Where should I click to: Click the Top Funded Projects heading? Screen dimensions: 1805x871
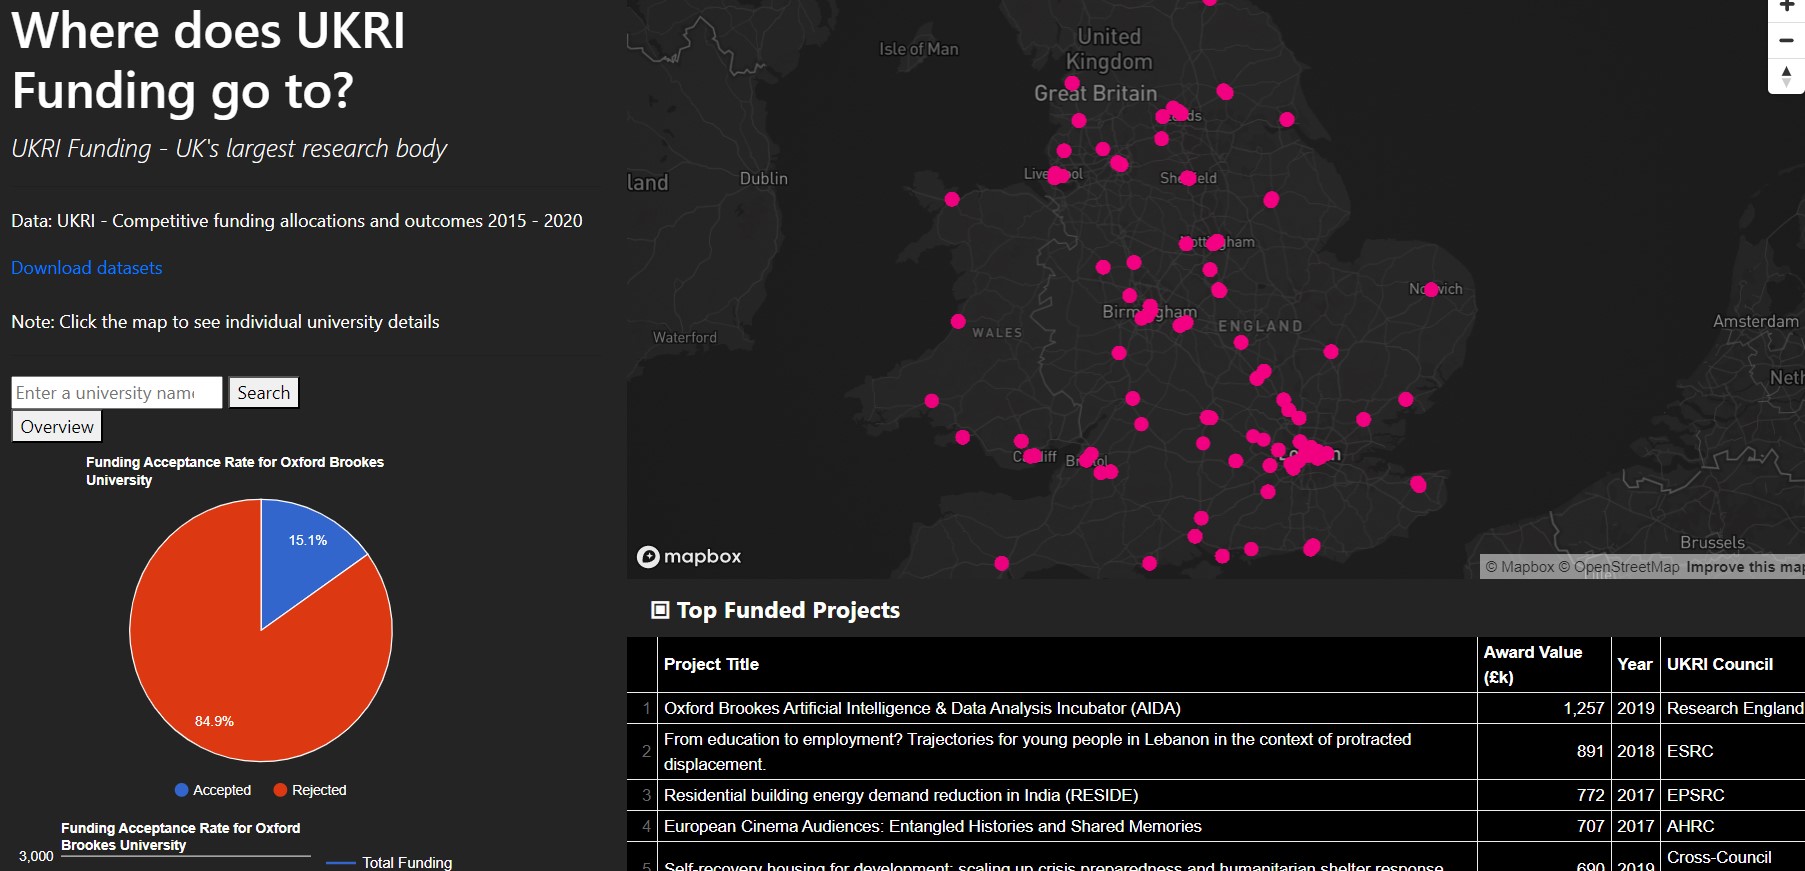788,610
